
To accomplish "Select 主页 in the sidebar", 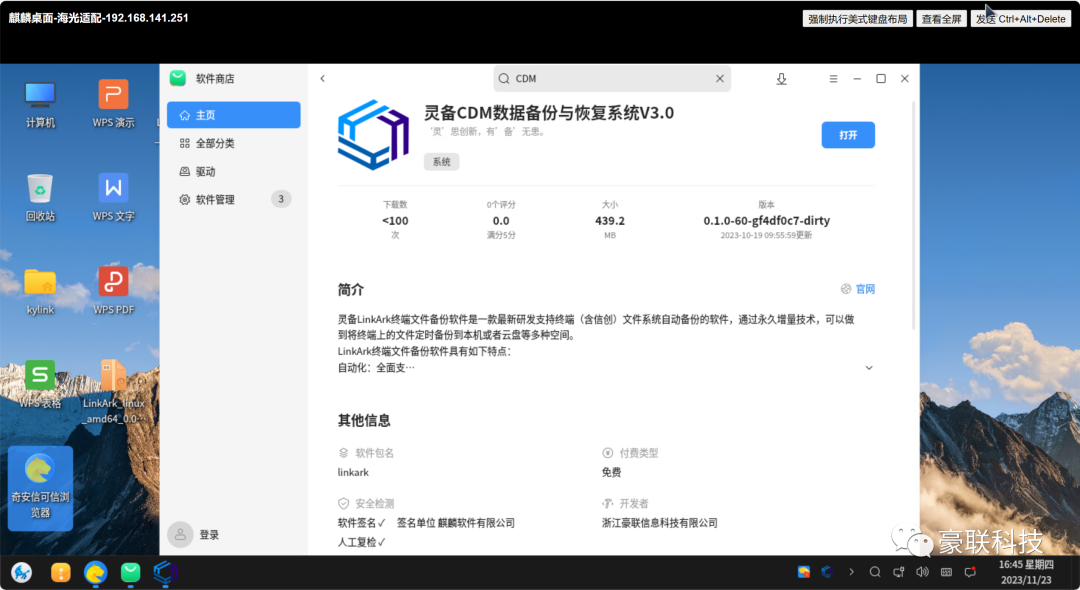I will click(x=233, y=115).
